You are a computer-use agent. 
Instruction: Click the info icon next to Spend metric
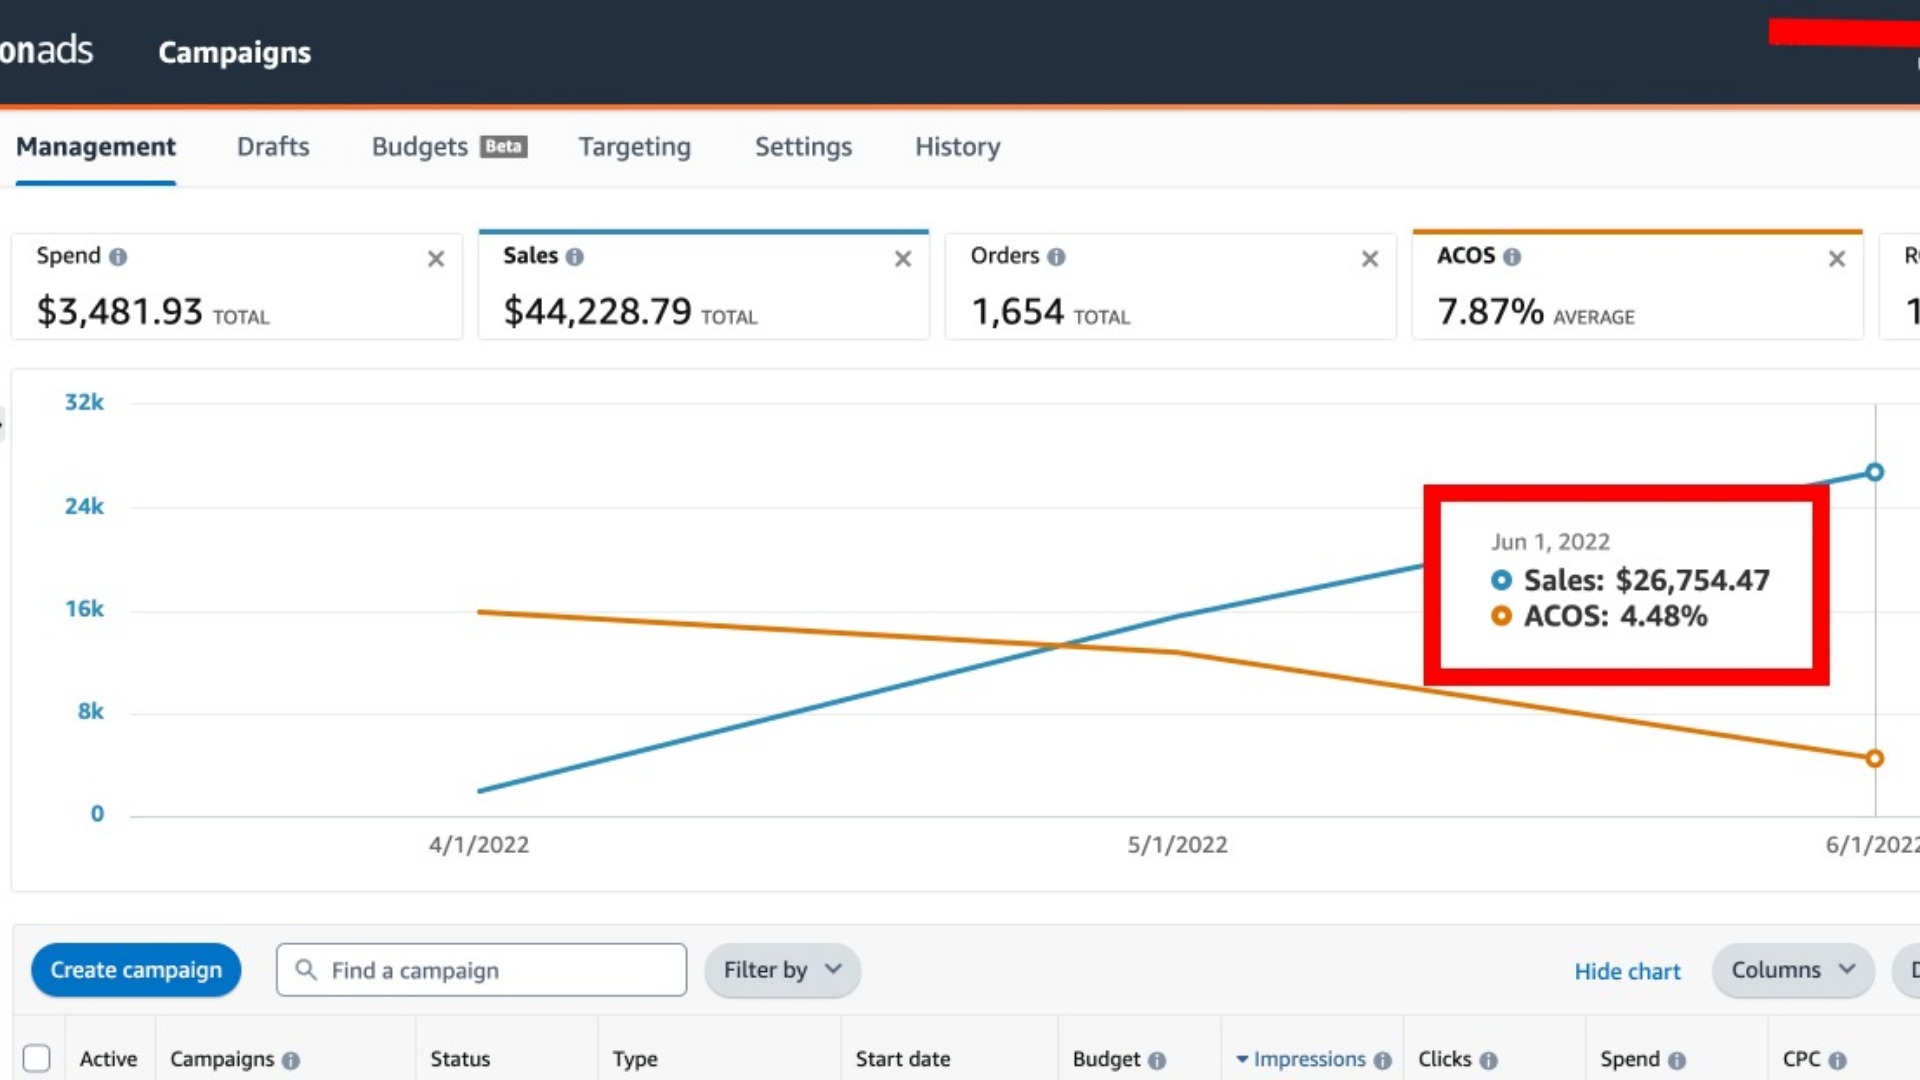[118, 257]
